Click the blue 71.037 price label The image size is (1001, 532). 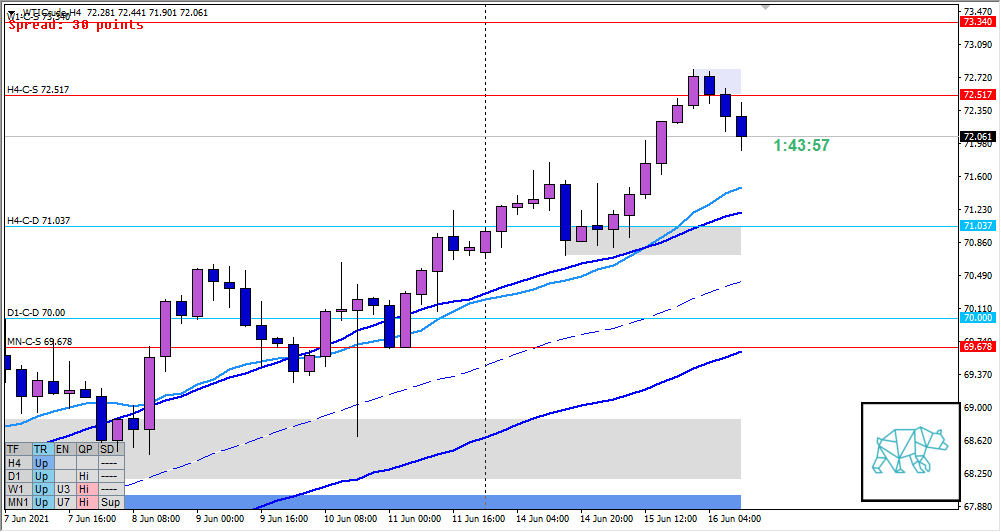pos(975,226)
